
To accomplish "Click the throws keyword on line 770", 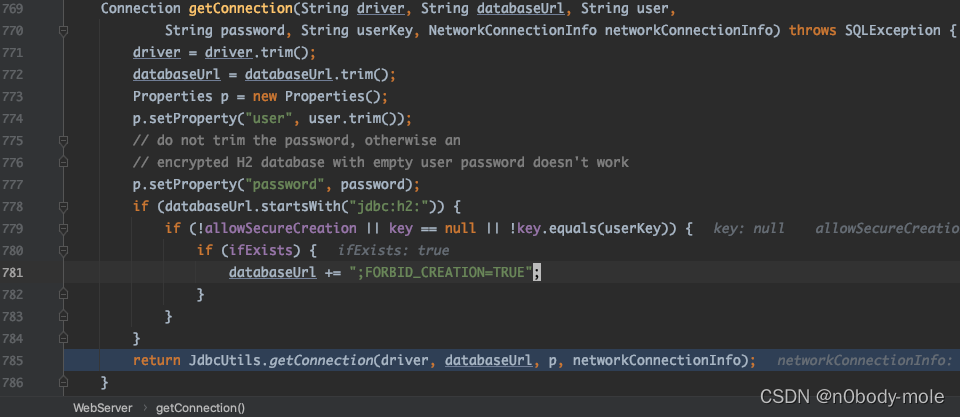I will coord(812,31).
